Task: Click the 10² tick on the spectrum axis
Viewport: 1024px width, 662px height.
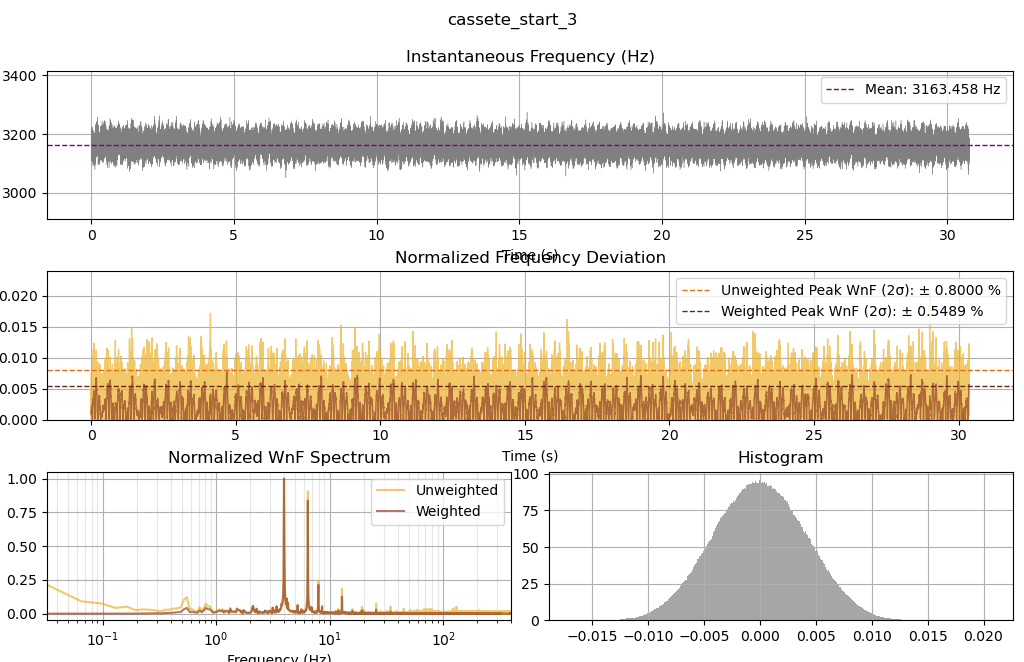Action: point(443,638)
